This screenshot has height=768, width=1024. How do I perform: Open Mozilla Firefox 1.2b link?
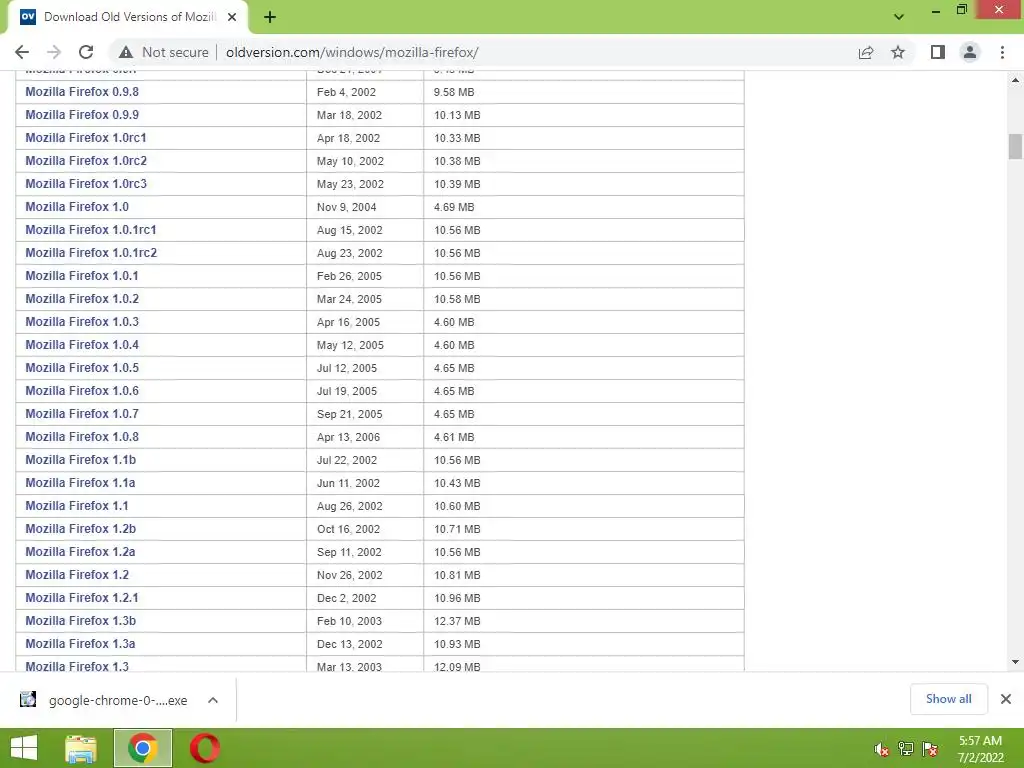click(81, 529)
